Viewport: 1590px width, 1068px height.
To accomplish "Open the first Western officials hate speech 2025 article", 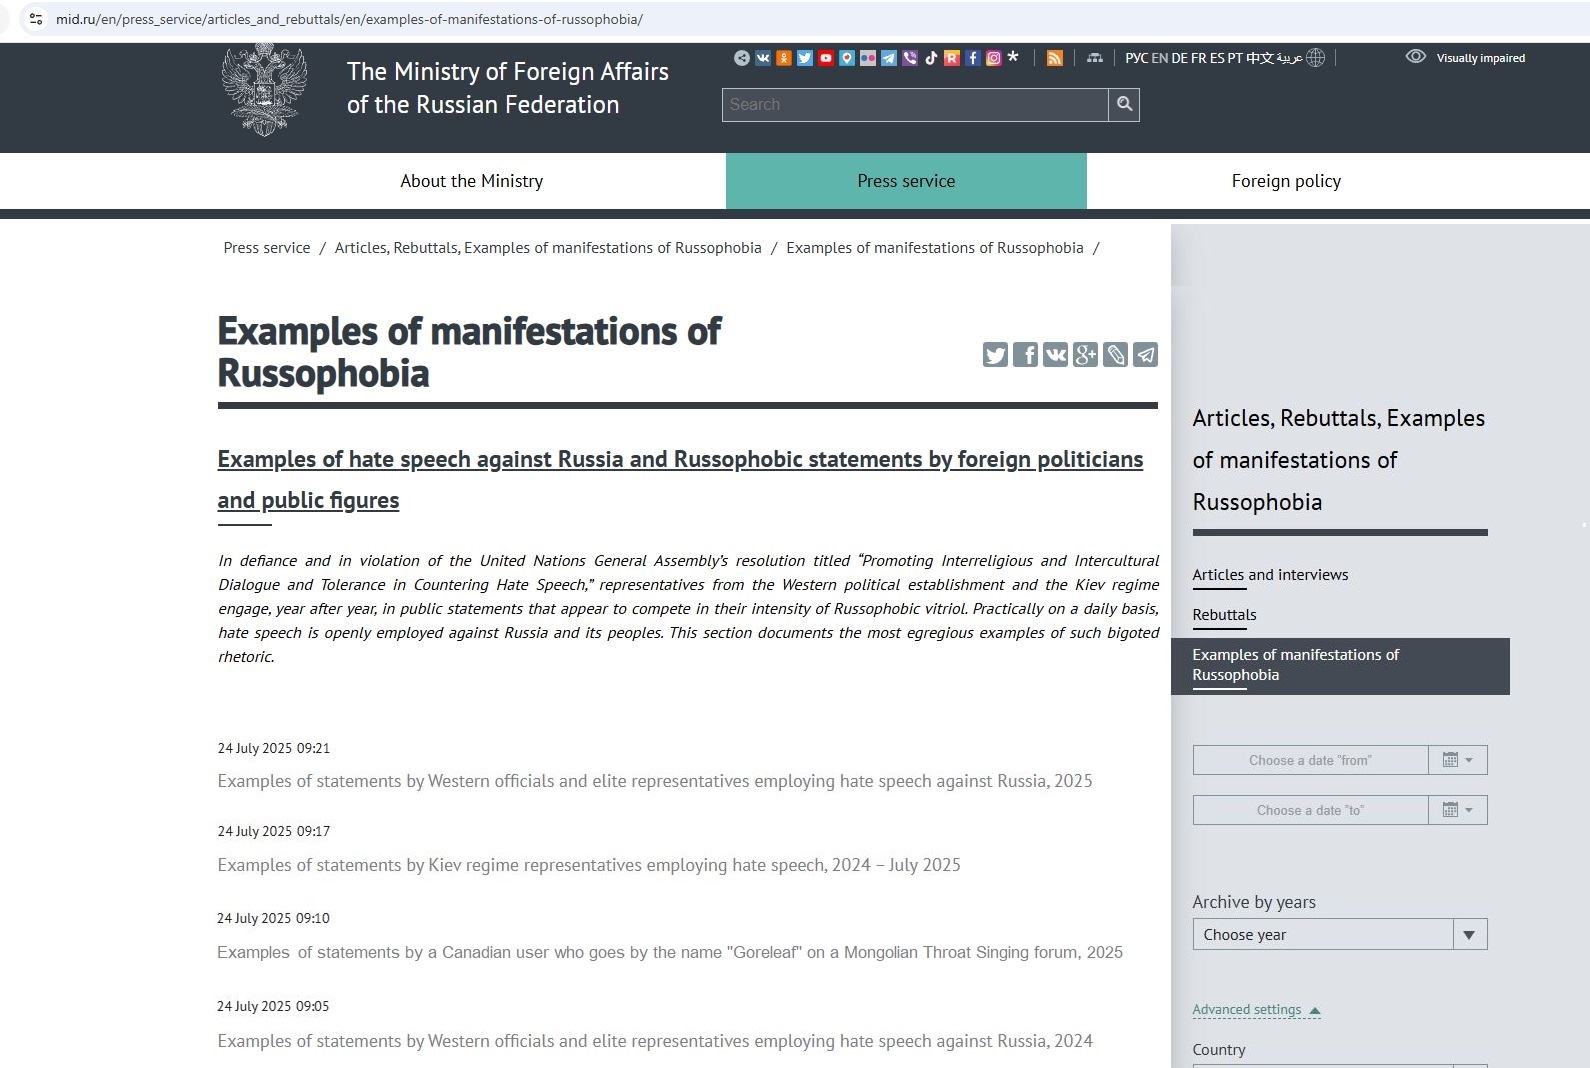I will pyautogui.click(x=655, y=781).
